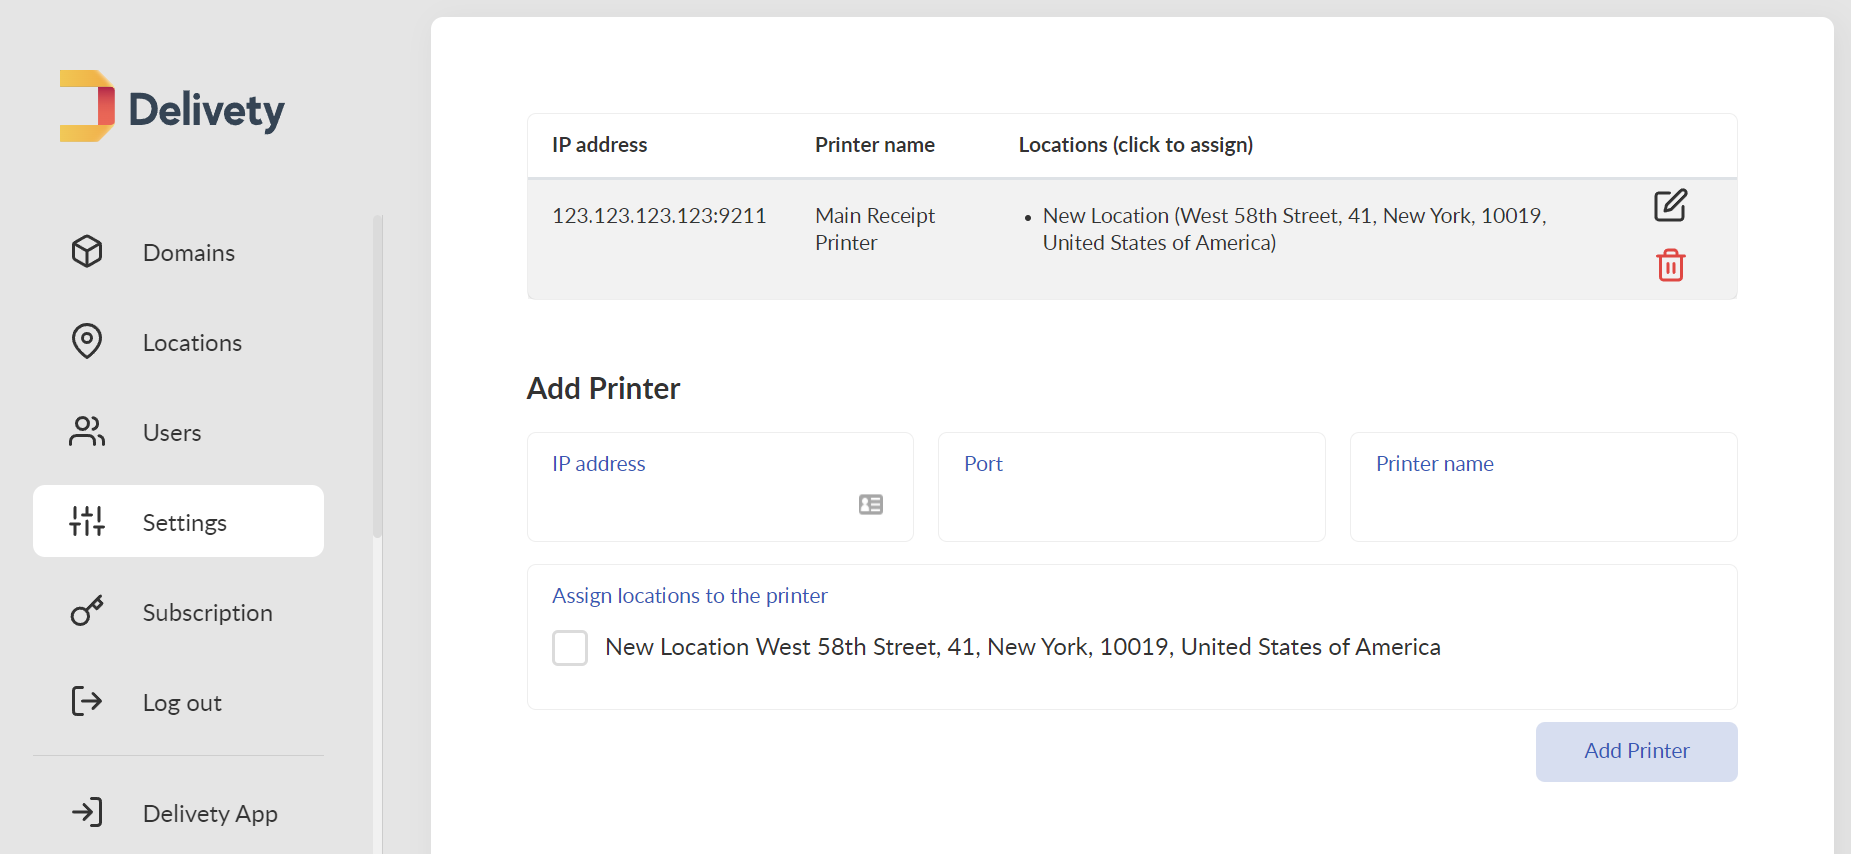
Task: Click the contact card icon in IP address field
Action: click(x=871, y=505)
